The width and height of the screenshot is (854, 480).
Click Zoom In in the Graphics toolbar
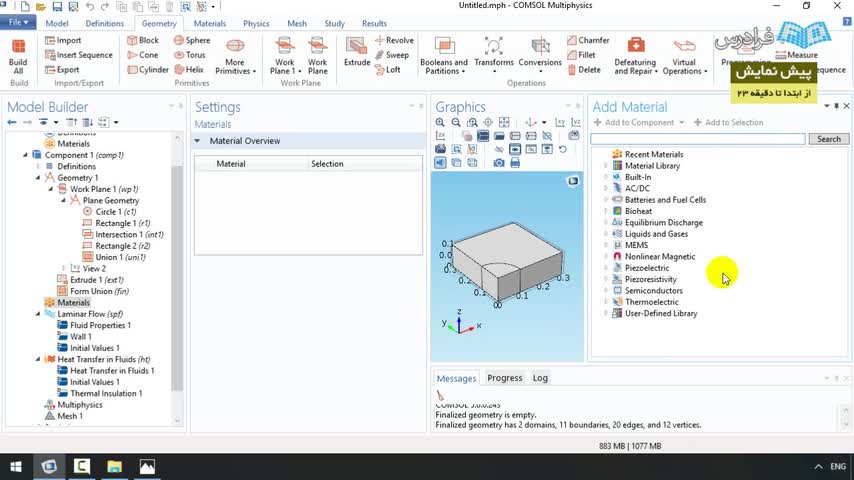pos(440,123)
